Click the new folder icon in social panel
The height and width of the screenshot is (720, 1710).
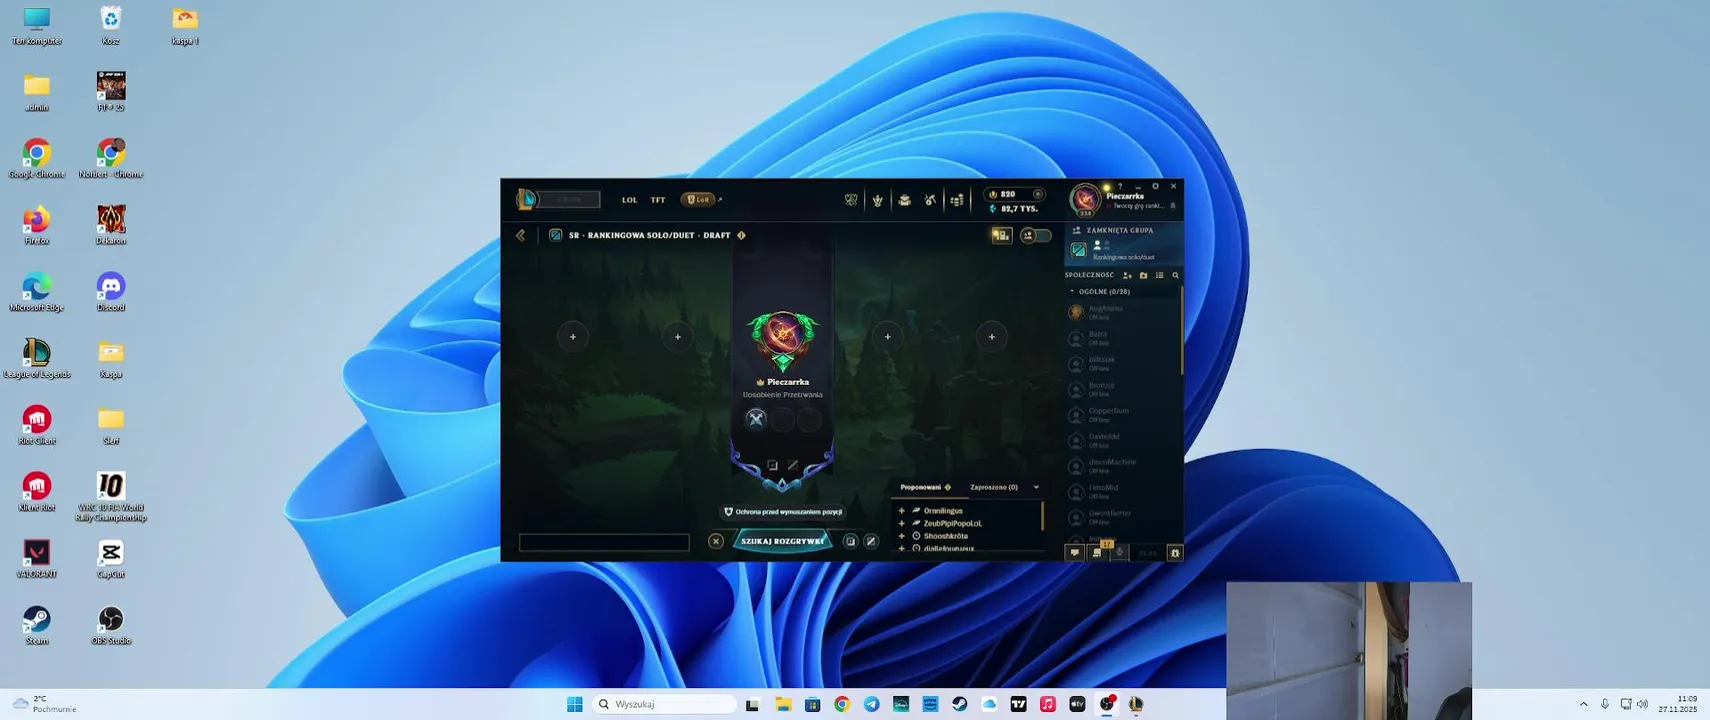(1143, 275)
